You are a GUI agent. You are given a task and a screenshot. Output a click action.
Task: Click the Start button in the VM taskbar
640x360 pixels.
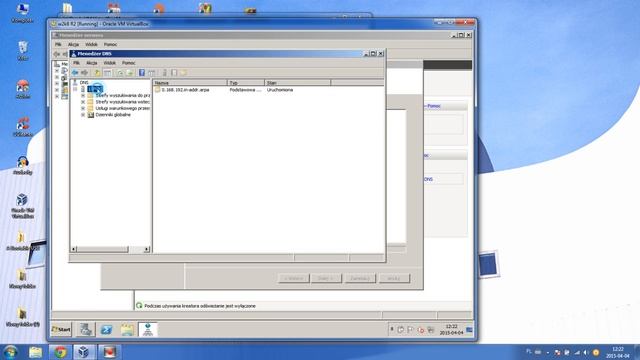click(61, 329)
